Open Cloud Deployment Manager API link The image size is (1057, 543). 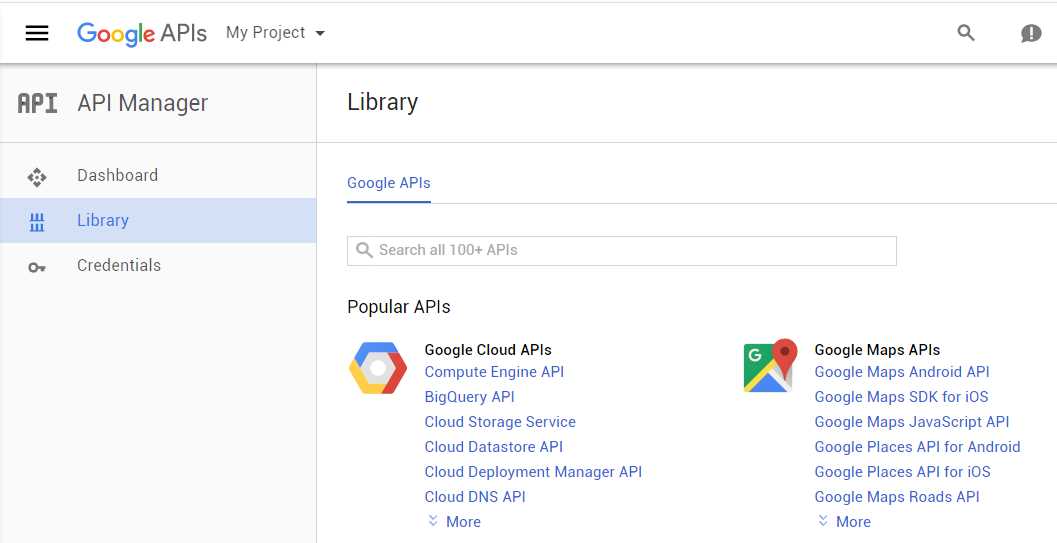[533, 472]
